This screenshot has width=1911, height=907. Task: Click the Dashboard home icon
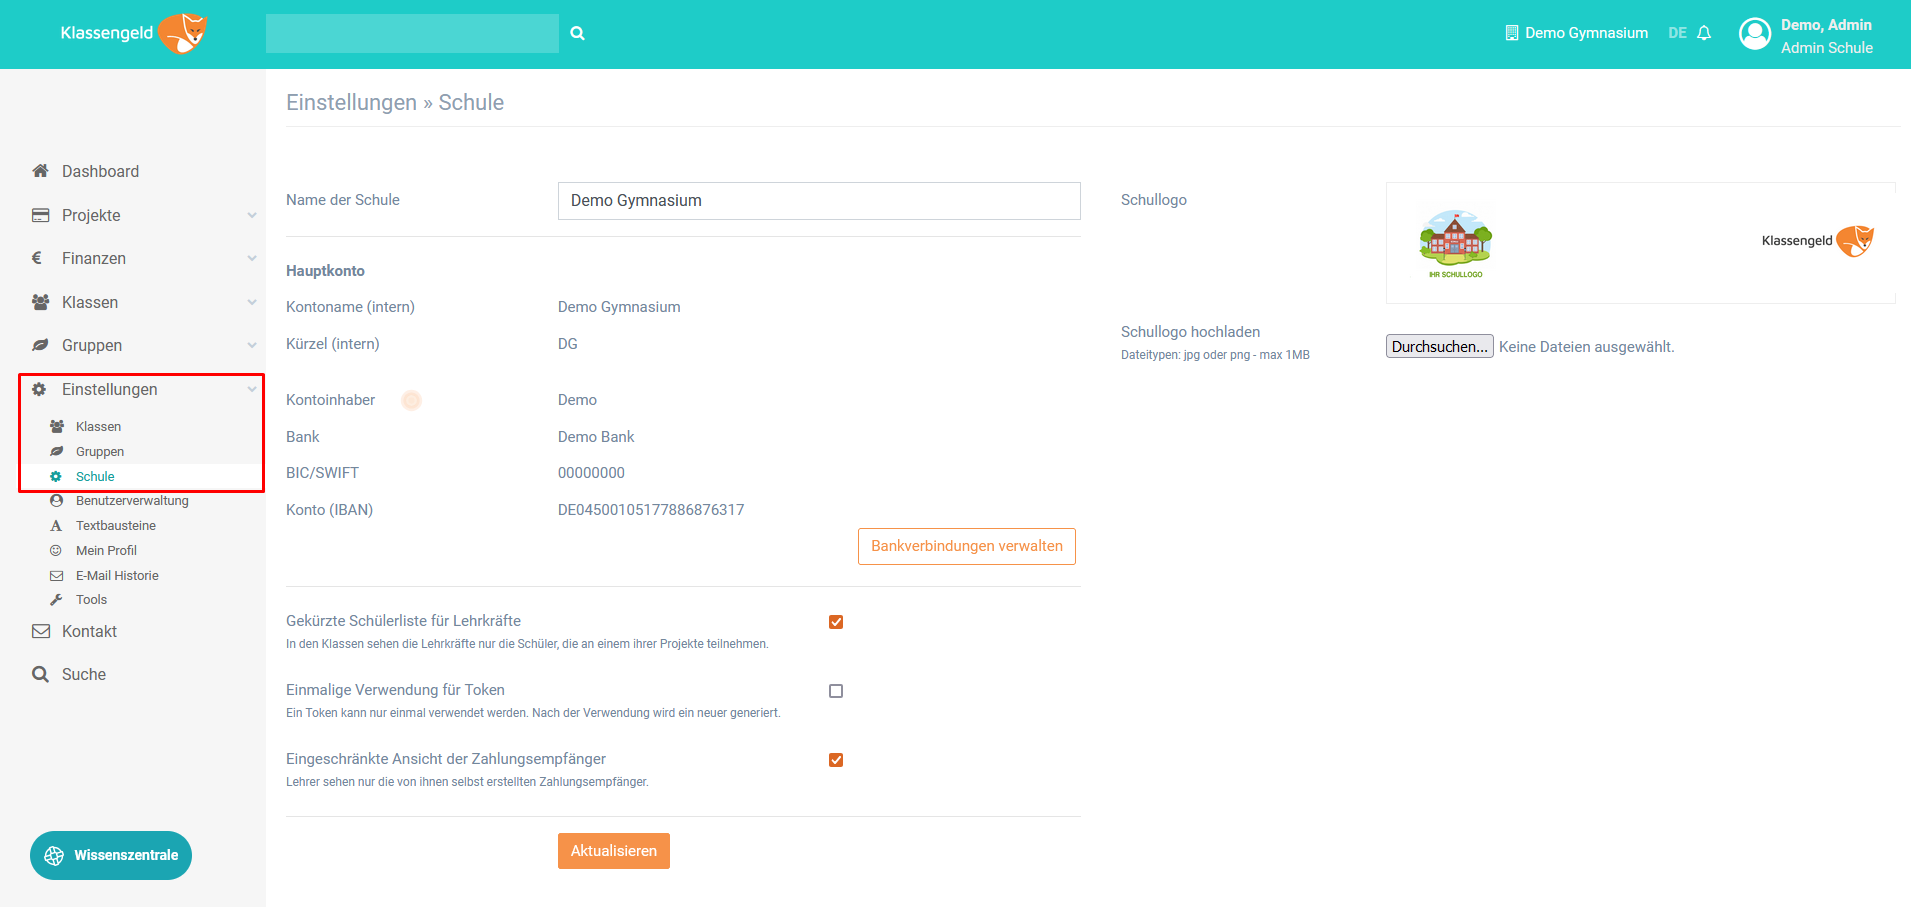[x=41, y=171]
